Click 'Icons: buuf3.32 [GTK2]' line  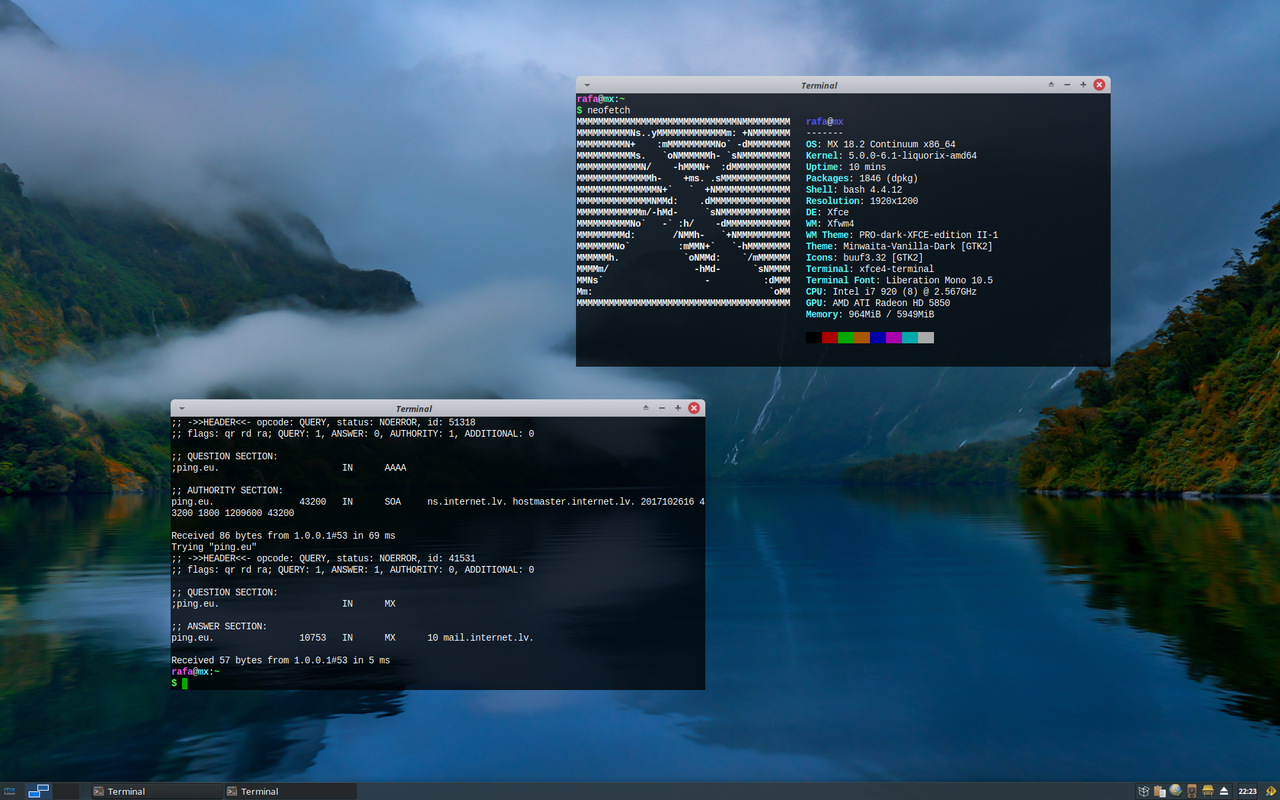click(x=867, y=258)
